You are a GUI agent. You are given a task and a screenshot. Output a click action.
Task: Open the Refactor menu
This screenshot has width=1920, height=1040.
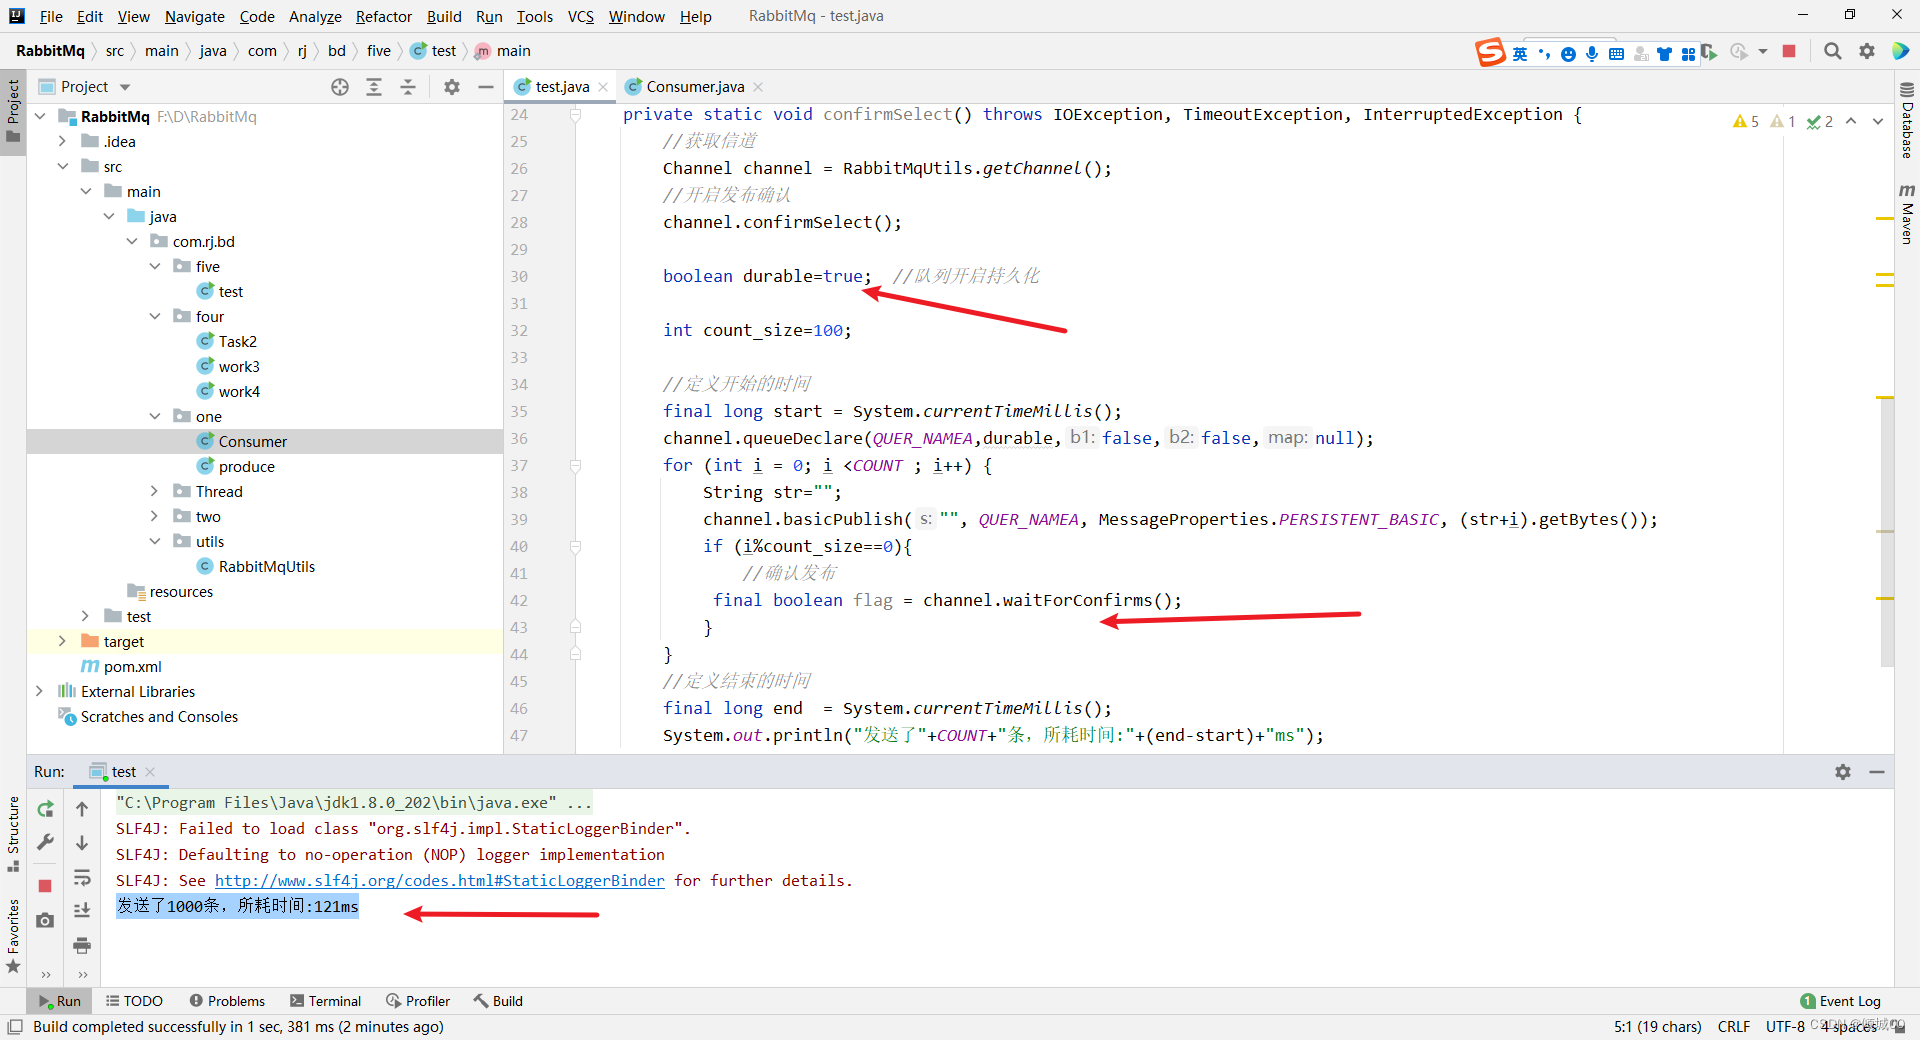point(384,16)
